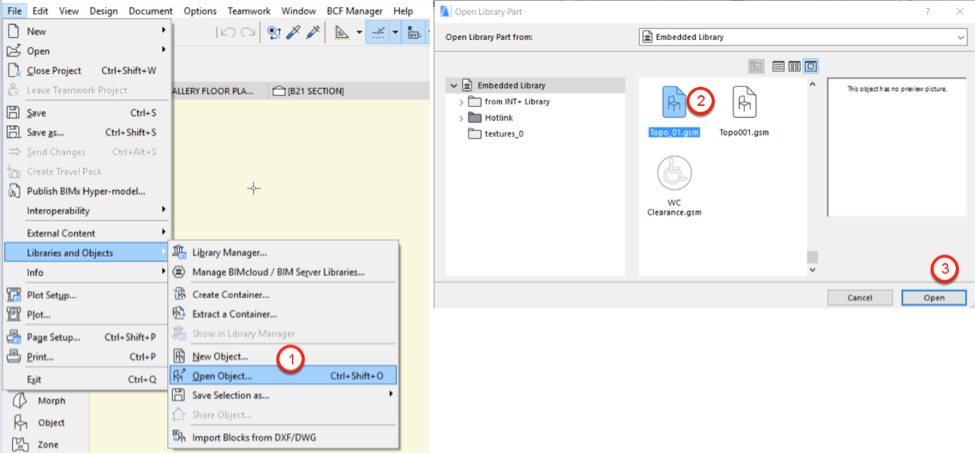This screenshot has height=454, width=975.
Task: Open the Teamwork menu
Action: click(x=249, y=11)
